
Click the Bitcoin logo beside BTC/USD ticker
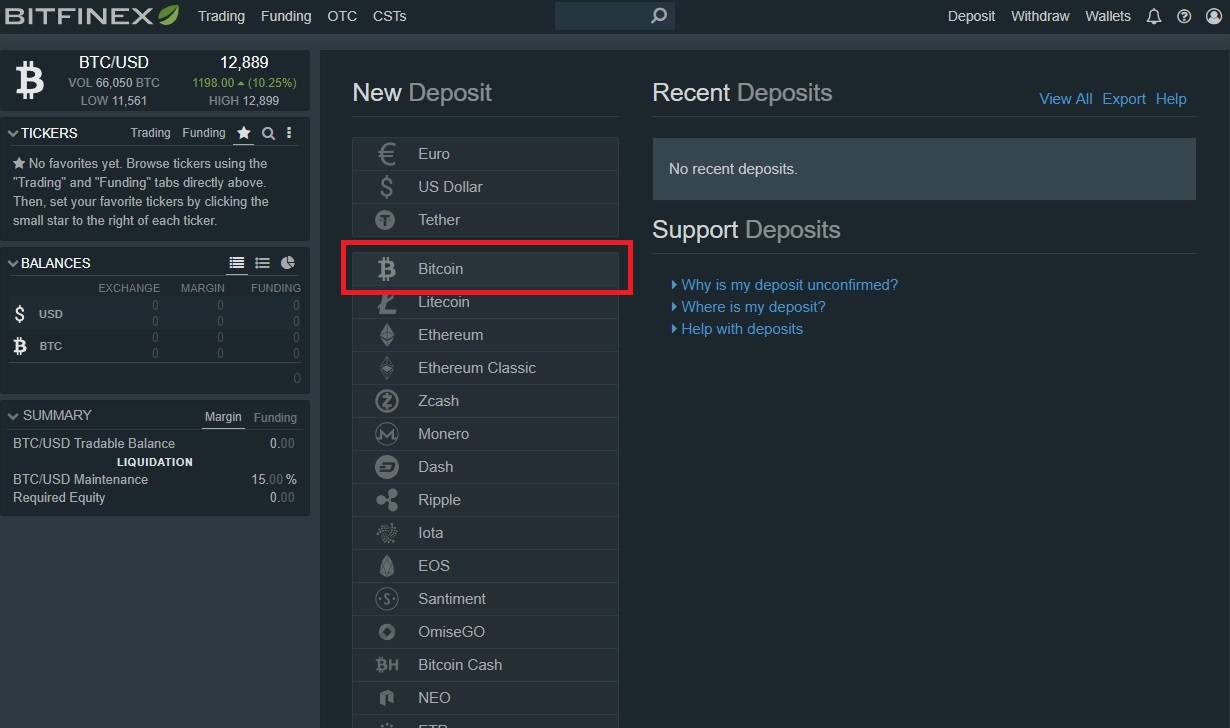point(30,80)
